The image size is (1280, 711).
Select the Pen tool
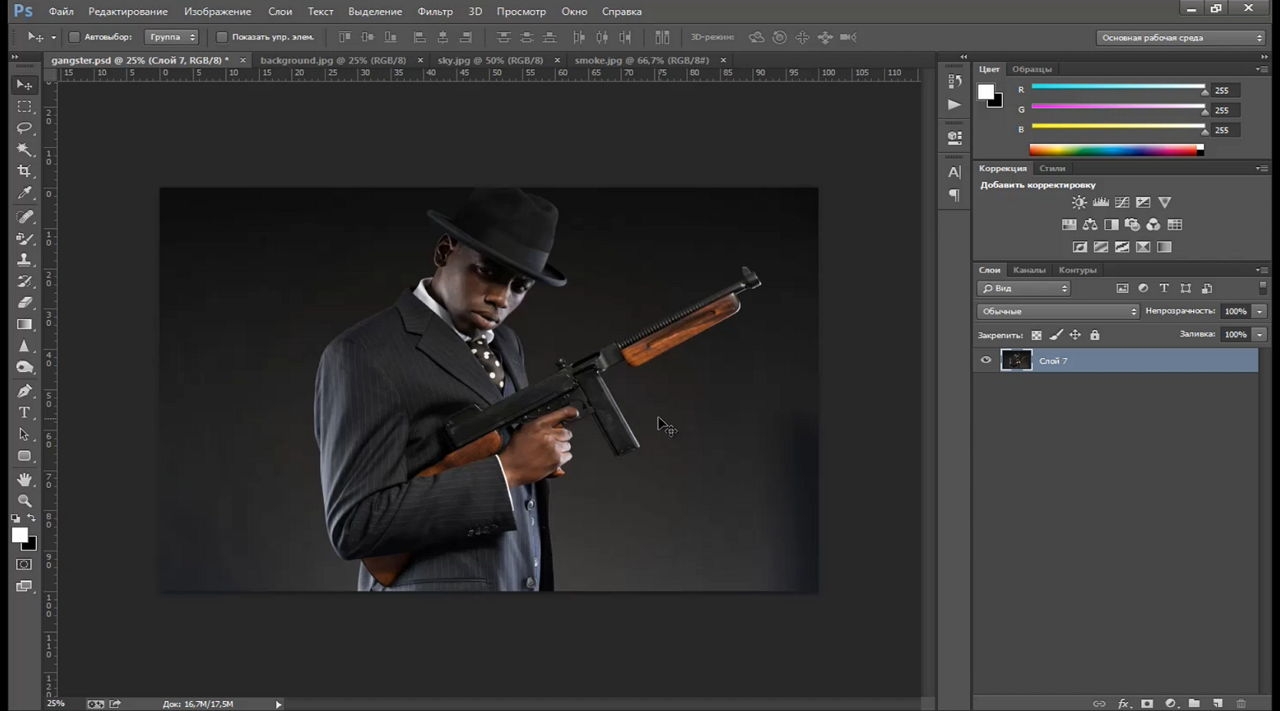(25, 391)
